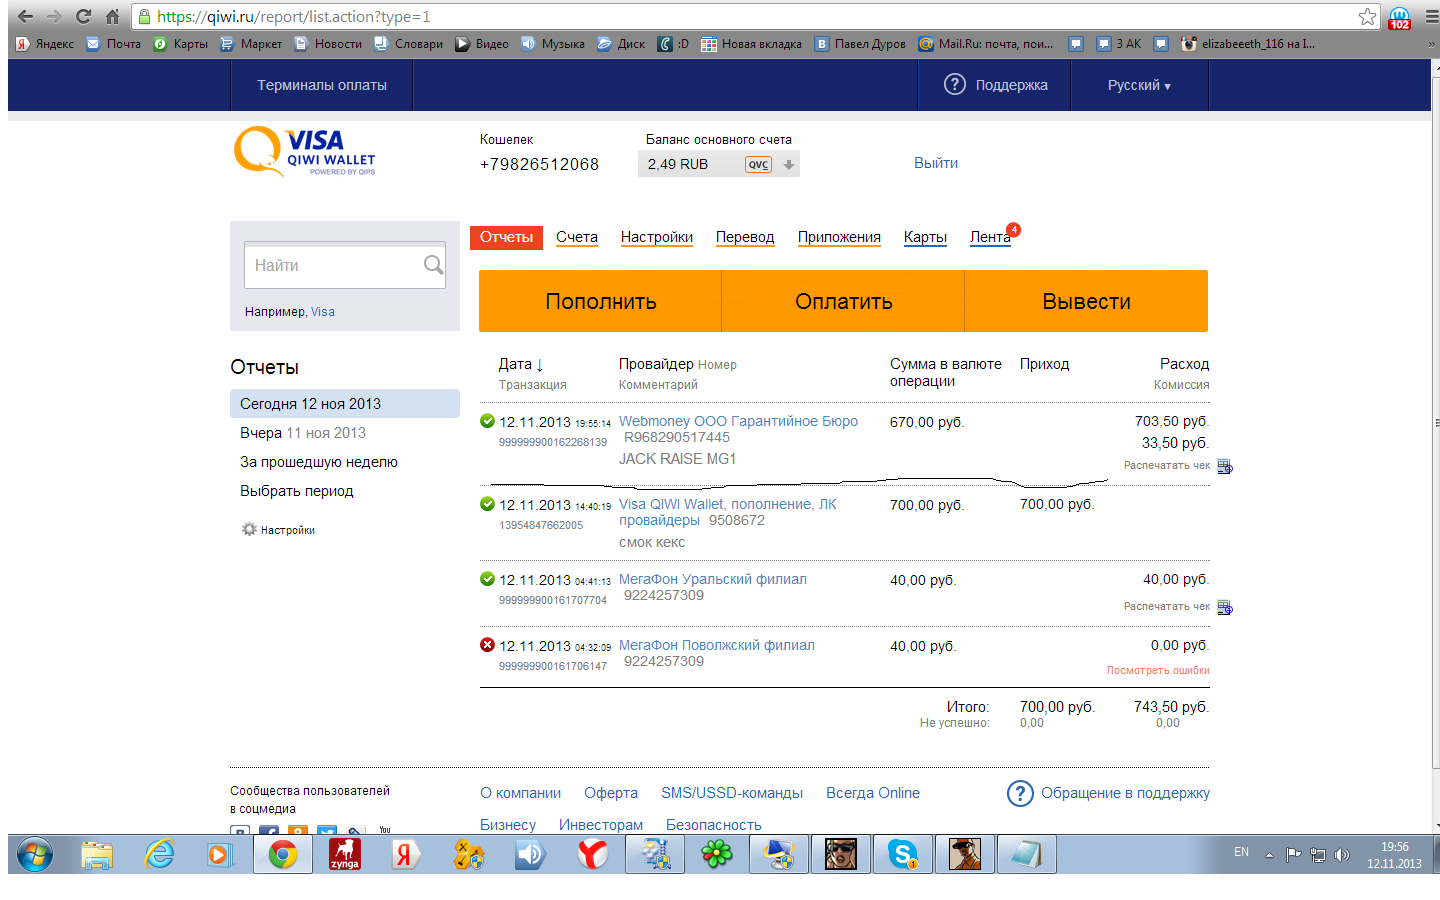Open Windows Explorer folder in taskbar
1440x900 pixels.
coord(97,855)
